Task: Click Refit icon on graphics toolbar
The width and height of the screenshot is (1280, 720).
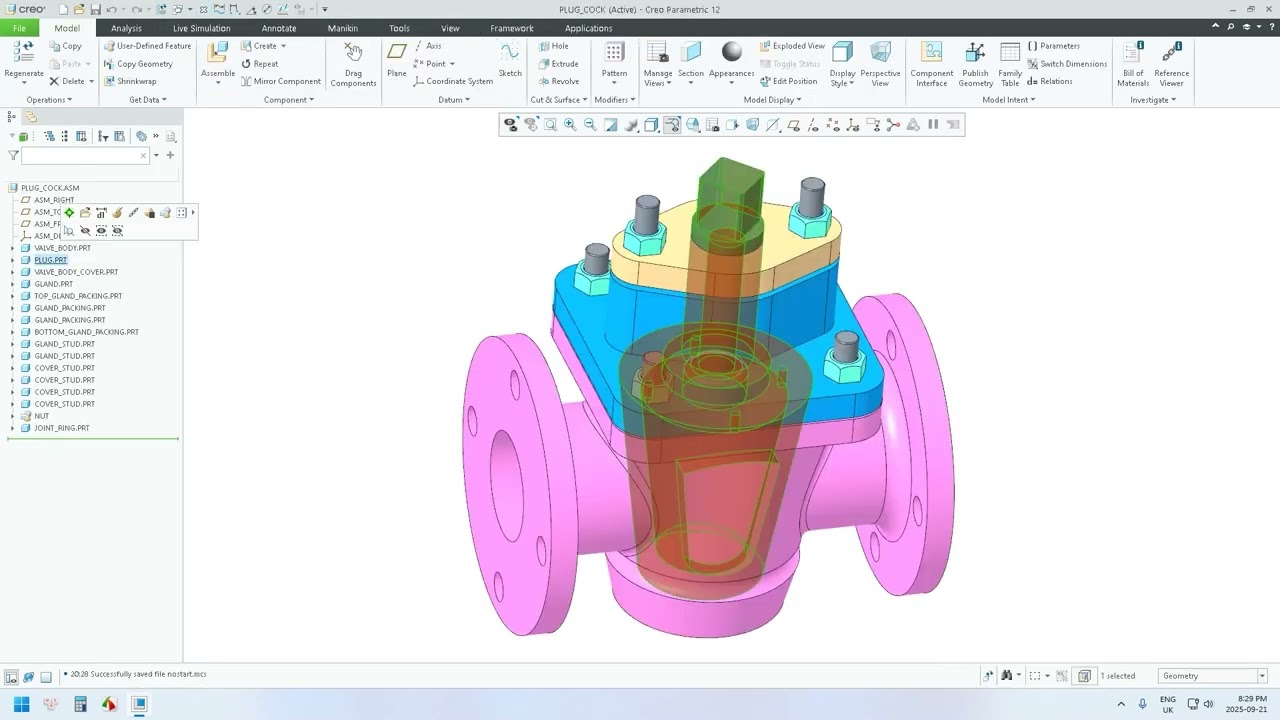Action: click(x=550, y=125)
